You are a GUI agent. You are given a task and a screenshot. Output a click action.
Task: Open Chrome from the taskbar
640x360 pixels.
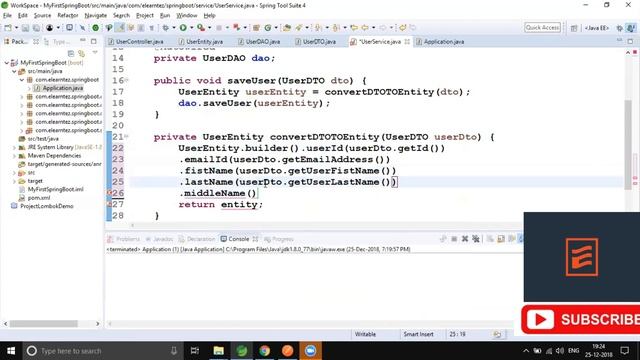[x=264, y=351]
